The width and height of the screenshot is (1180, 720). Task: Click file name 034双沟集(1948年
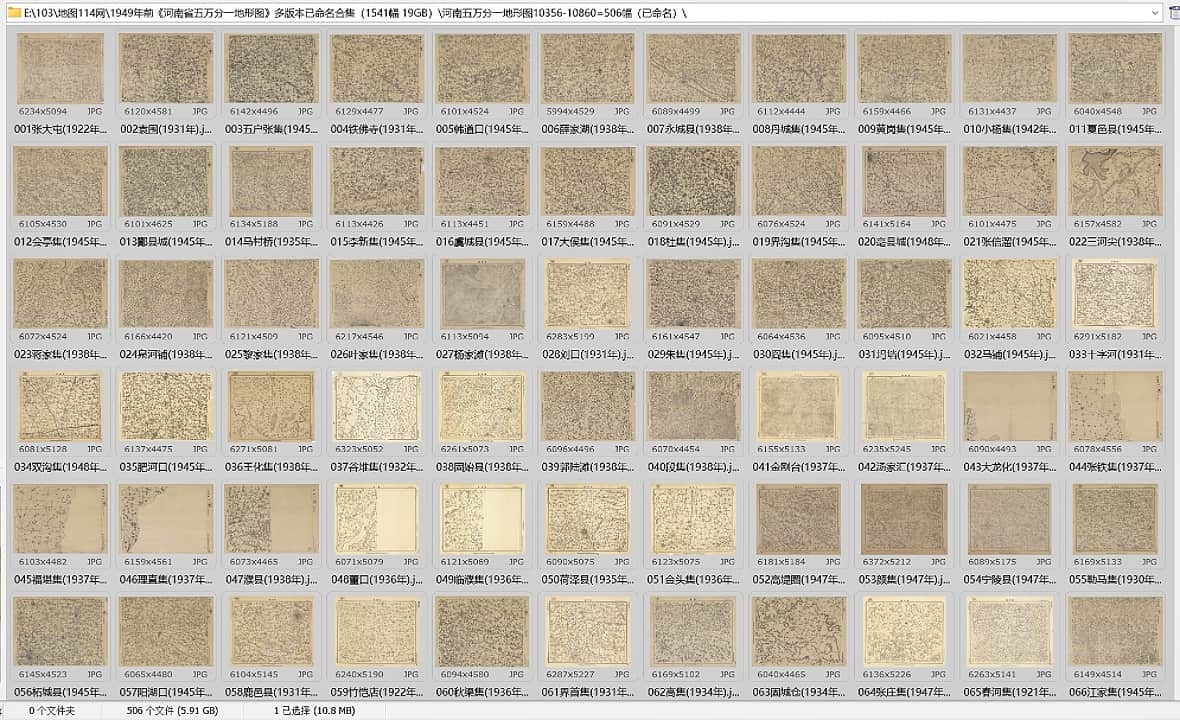coord(60,467)
